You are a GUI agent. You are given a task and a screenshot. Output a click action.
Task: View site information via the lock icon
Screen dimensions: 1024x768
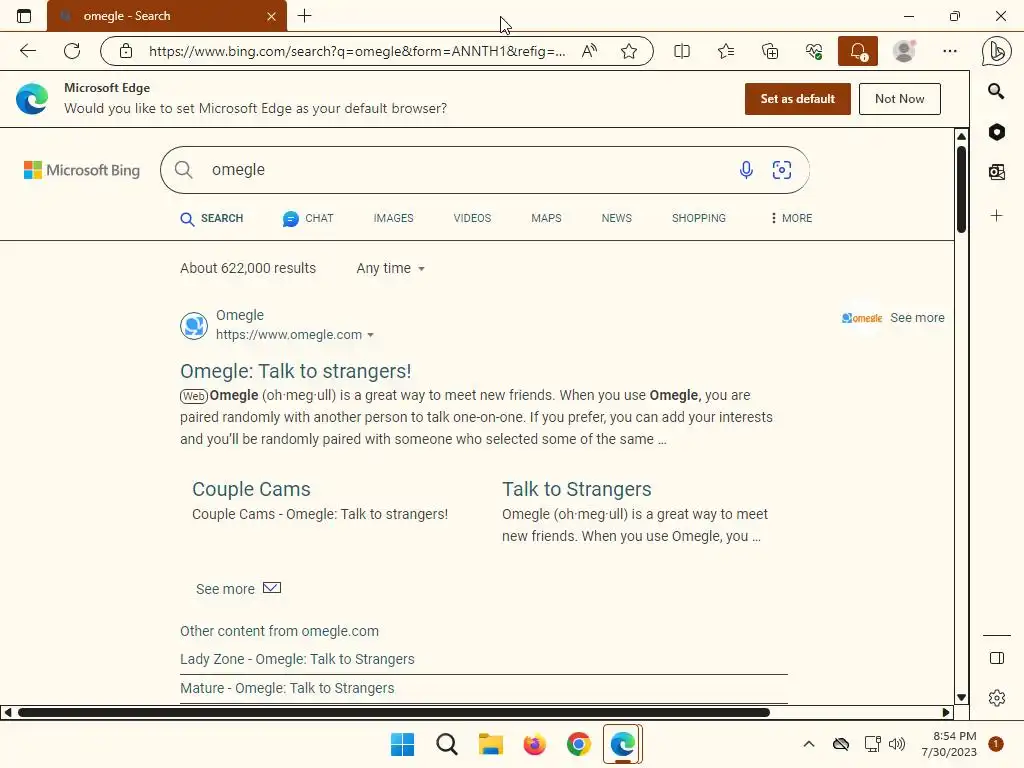pos(126,51)
